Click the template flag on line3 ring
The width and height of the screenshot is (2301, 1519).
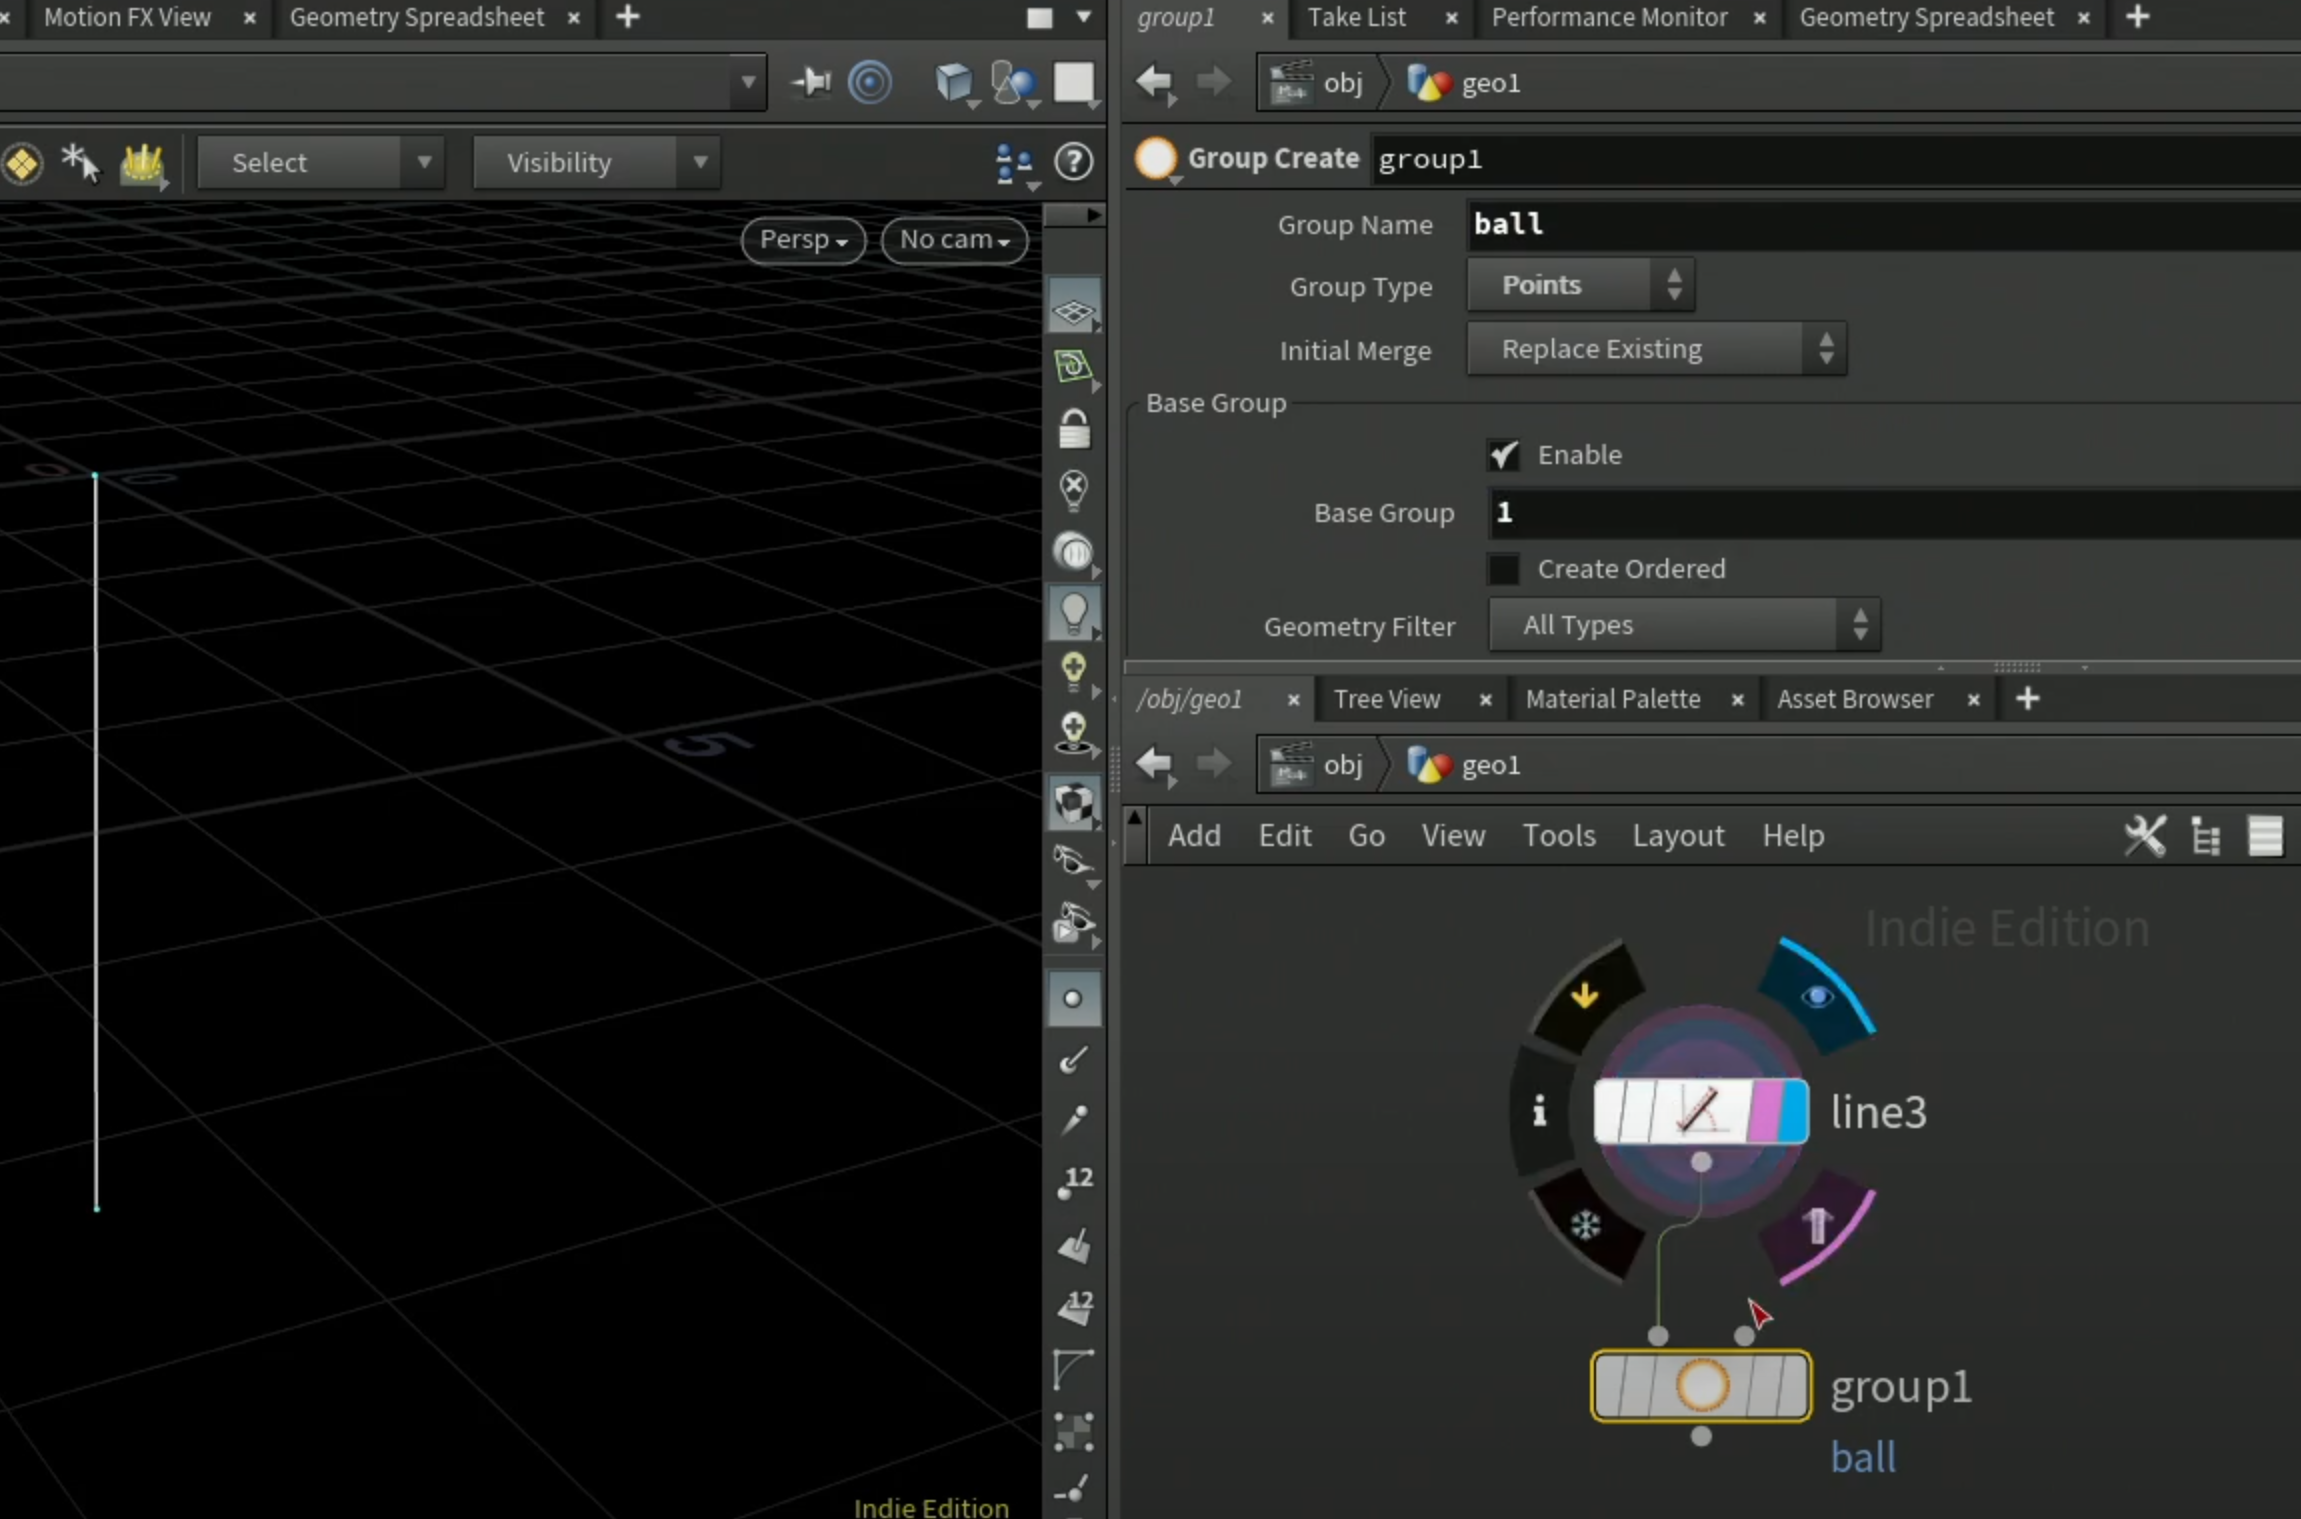(1816, 1226)
